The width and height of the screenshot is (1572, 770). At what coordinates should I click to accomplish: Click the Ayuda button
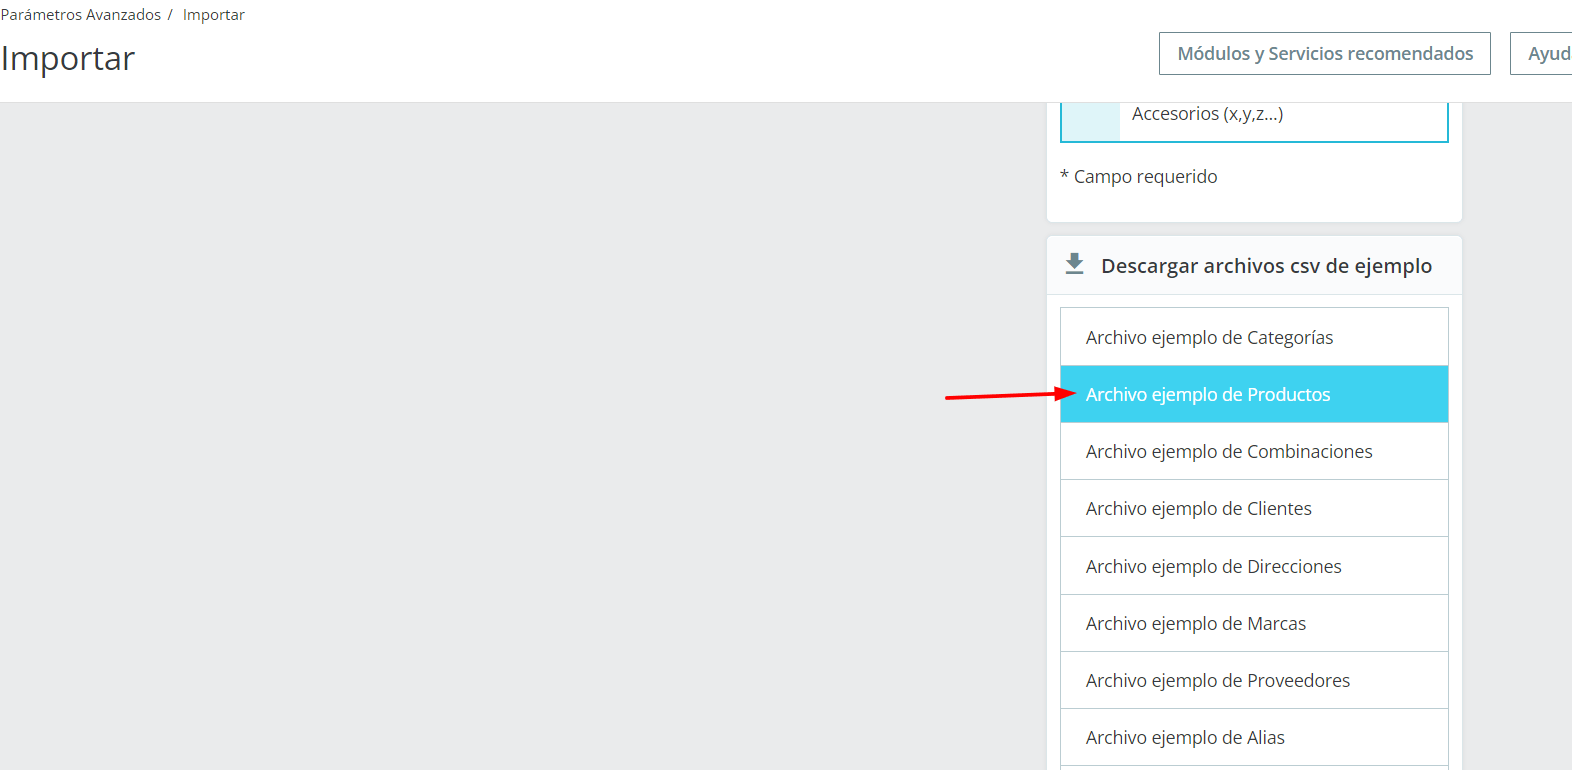click(x=1541, y=53)
